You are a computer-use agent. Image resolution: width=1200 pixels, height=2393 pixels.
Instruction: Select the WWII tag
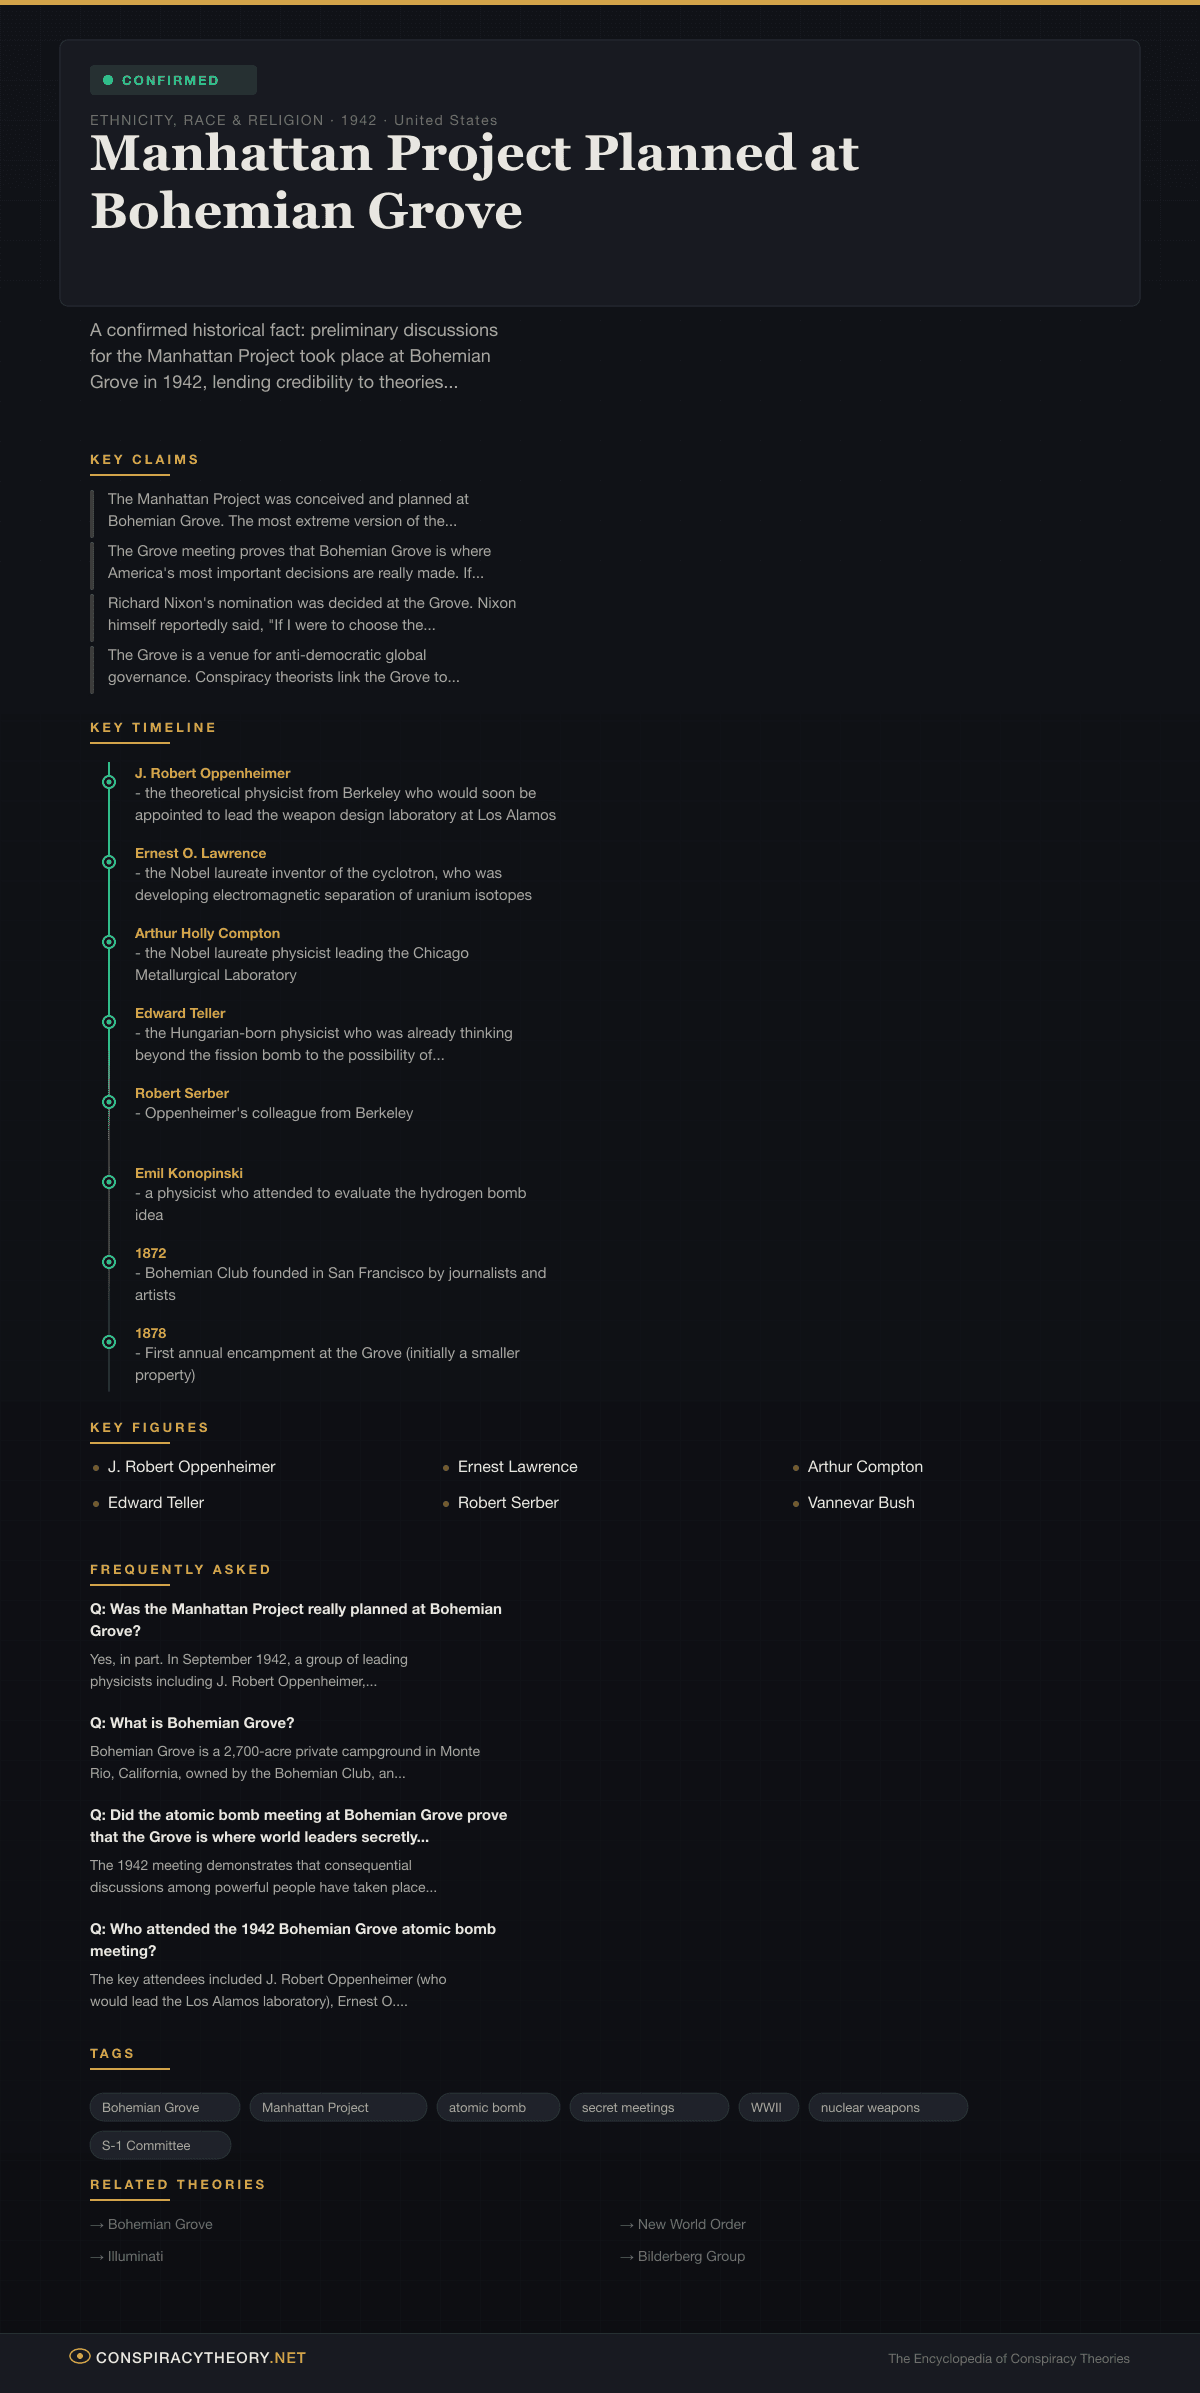(768, 2107)
